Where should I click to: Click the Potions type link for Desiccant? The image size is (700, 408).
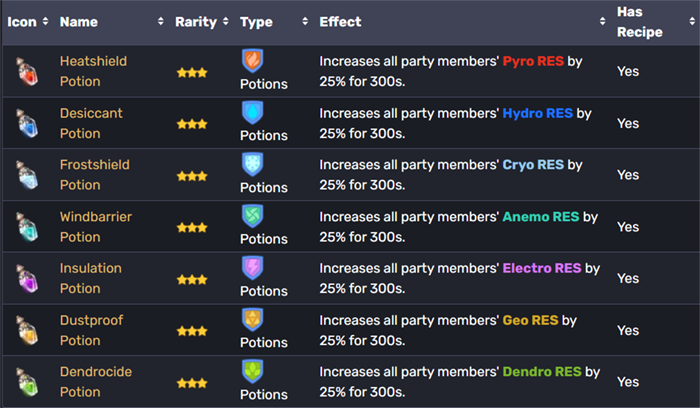(264, 135)
